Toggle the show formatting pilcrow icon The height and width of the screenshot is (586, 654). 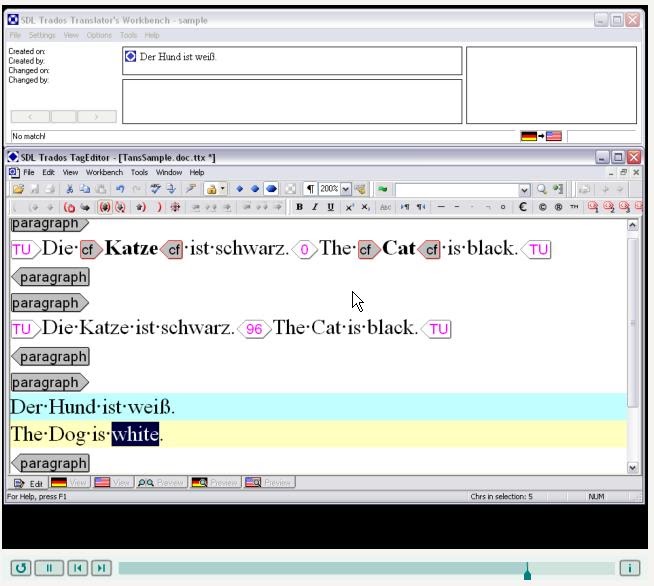[x=310, y=189]
